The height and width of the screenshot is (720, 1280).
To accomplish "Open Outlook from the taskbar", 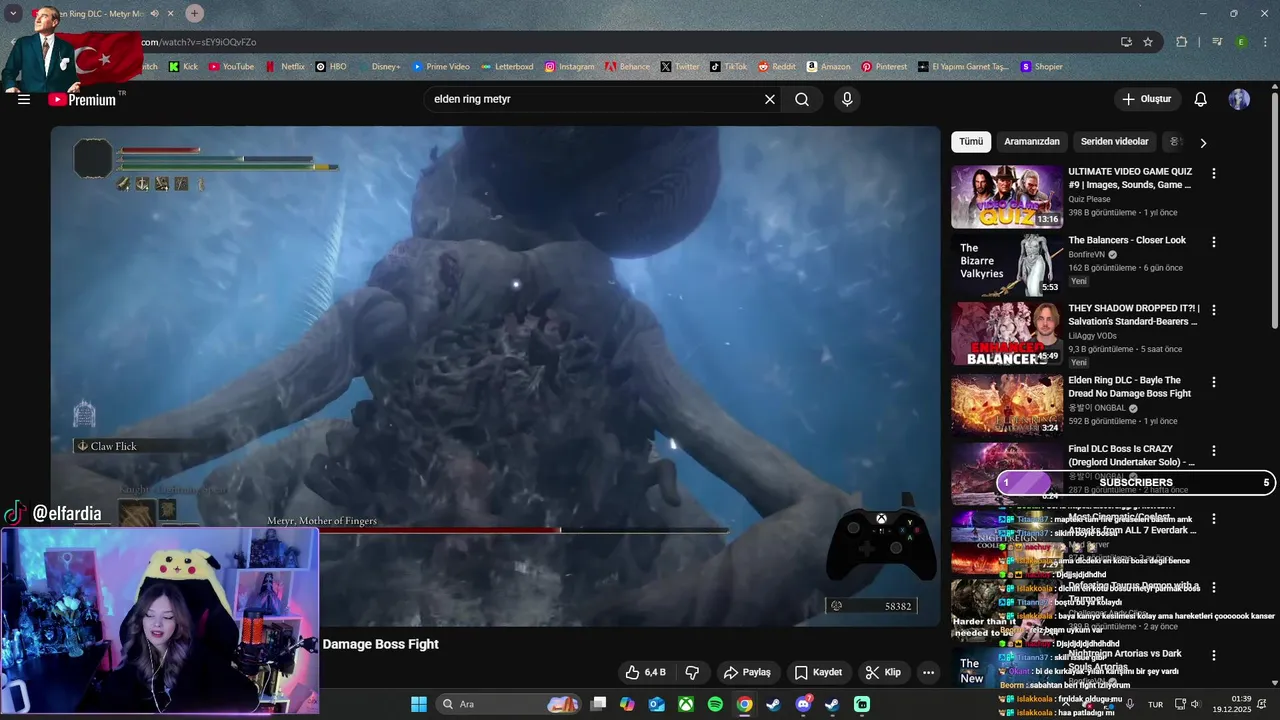I will coord(657,704).
